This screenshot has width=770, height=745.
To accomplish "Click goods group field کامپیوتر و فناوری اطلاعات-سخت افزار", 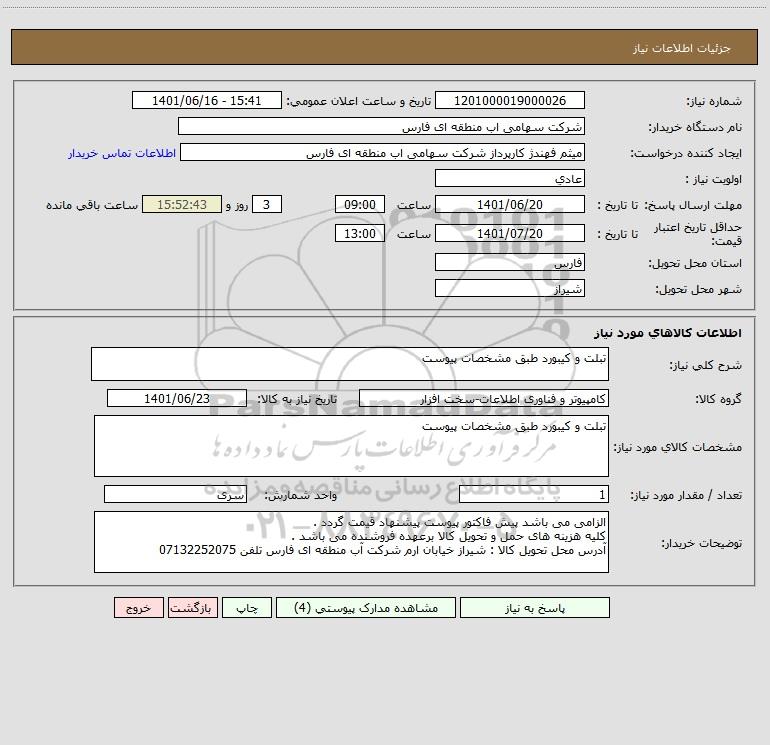I will (484, 398).
